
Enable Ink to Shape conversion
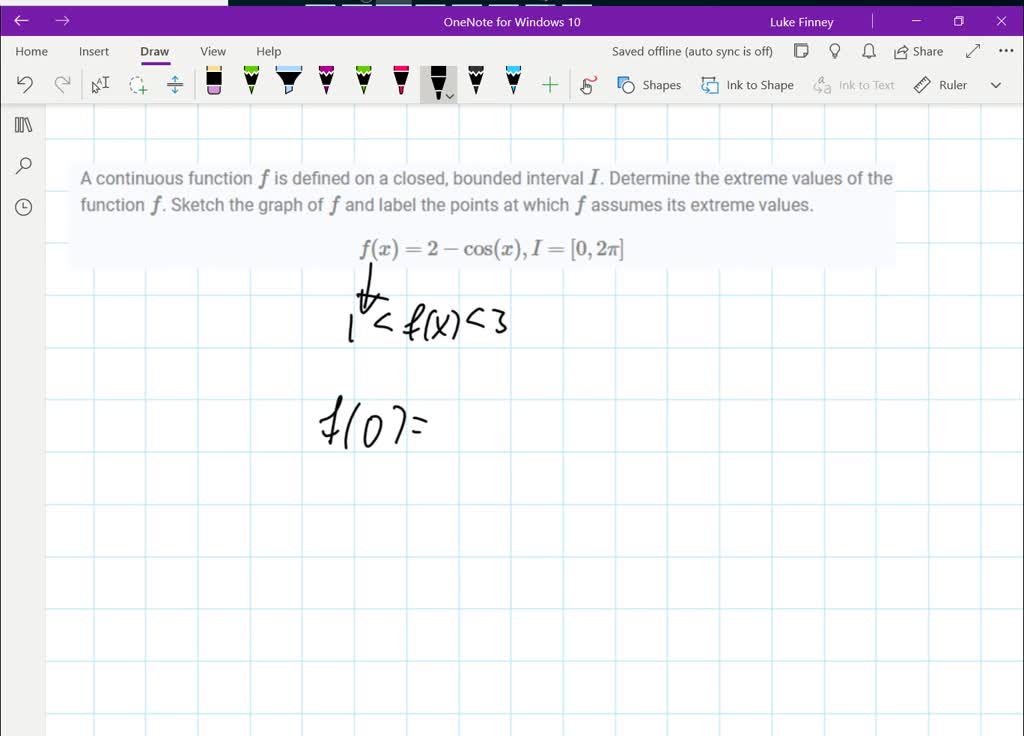point(747,85)
